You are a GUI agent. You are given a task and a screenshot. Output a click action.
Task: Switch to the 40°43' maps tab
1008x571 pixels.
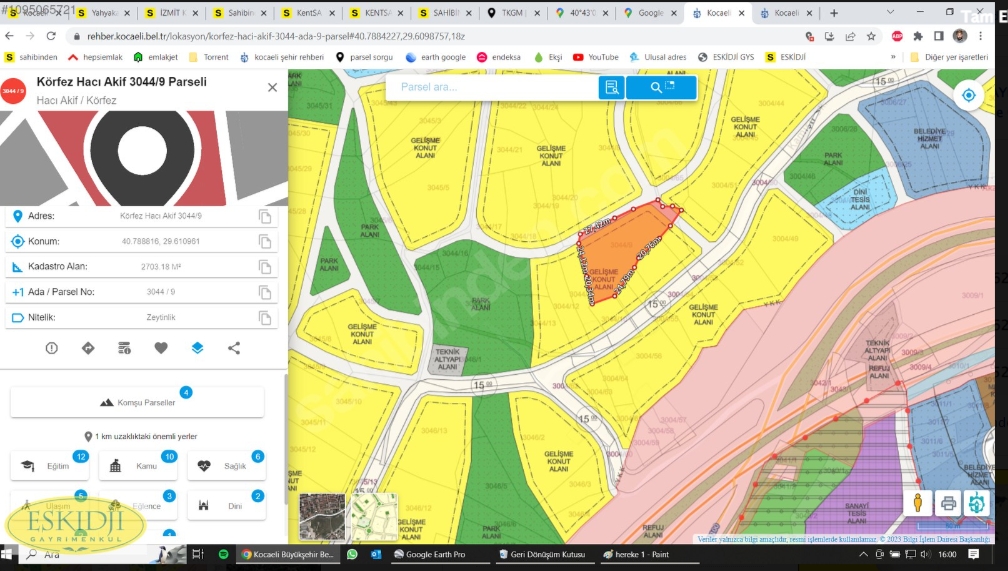click(x=580, y=13)
